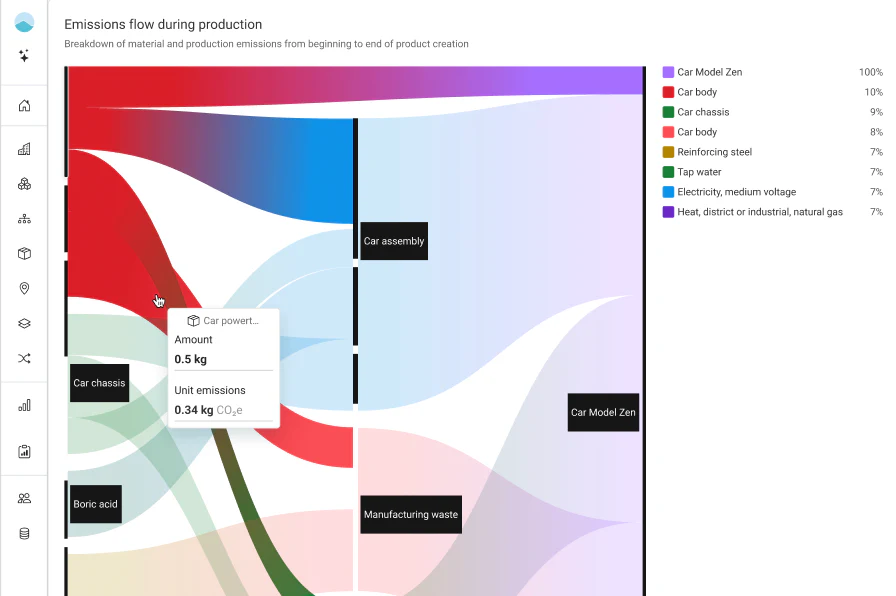This screenshot has height=596, width=896.
Task: Open the hierarchy tree icon
Action: coord(24,219)
